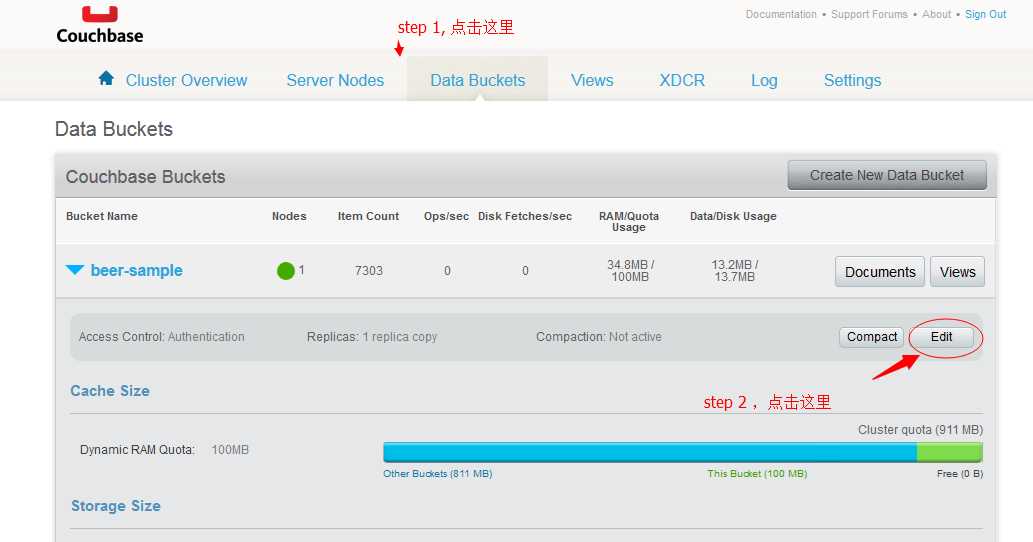Select the Data Buckets tab
Screen dimensions: 1033x542
pos(478,80)
